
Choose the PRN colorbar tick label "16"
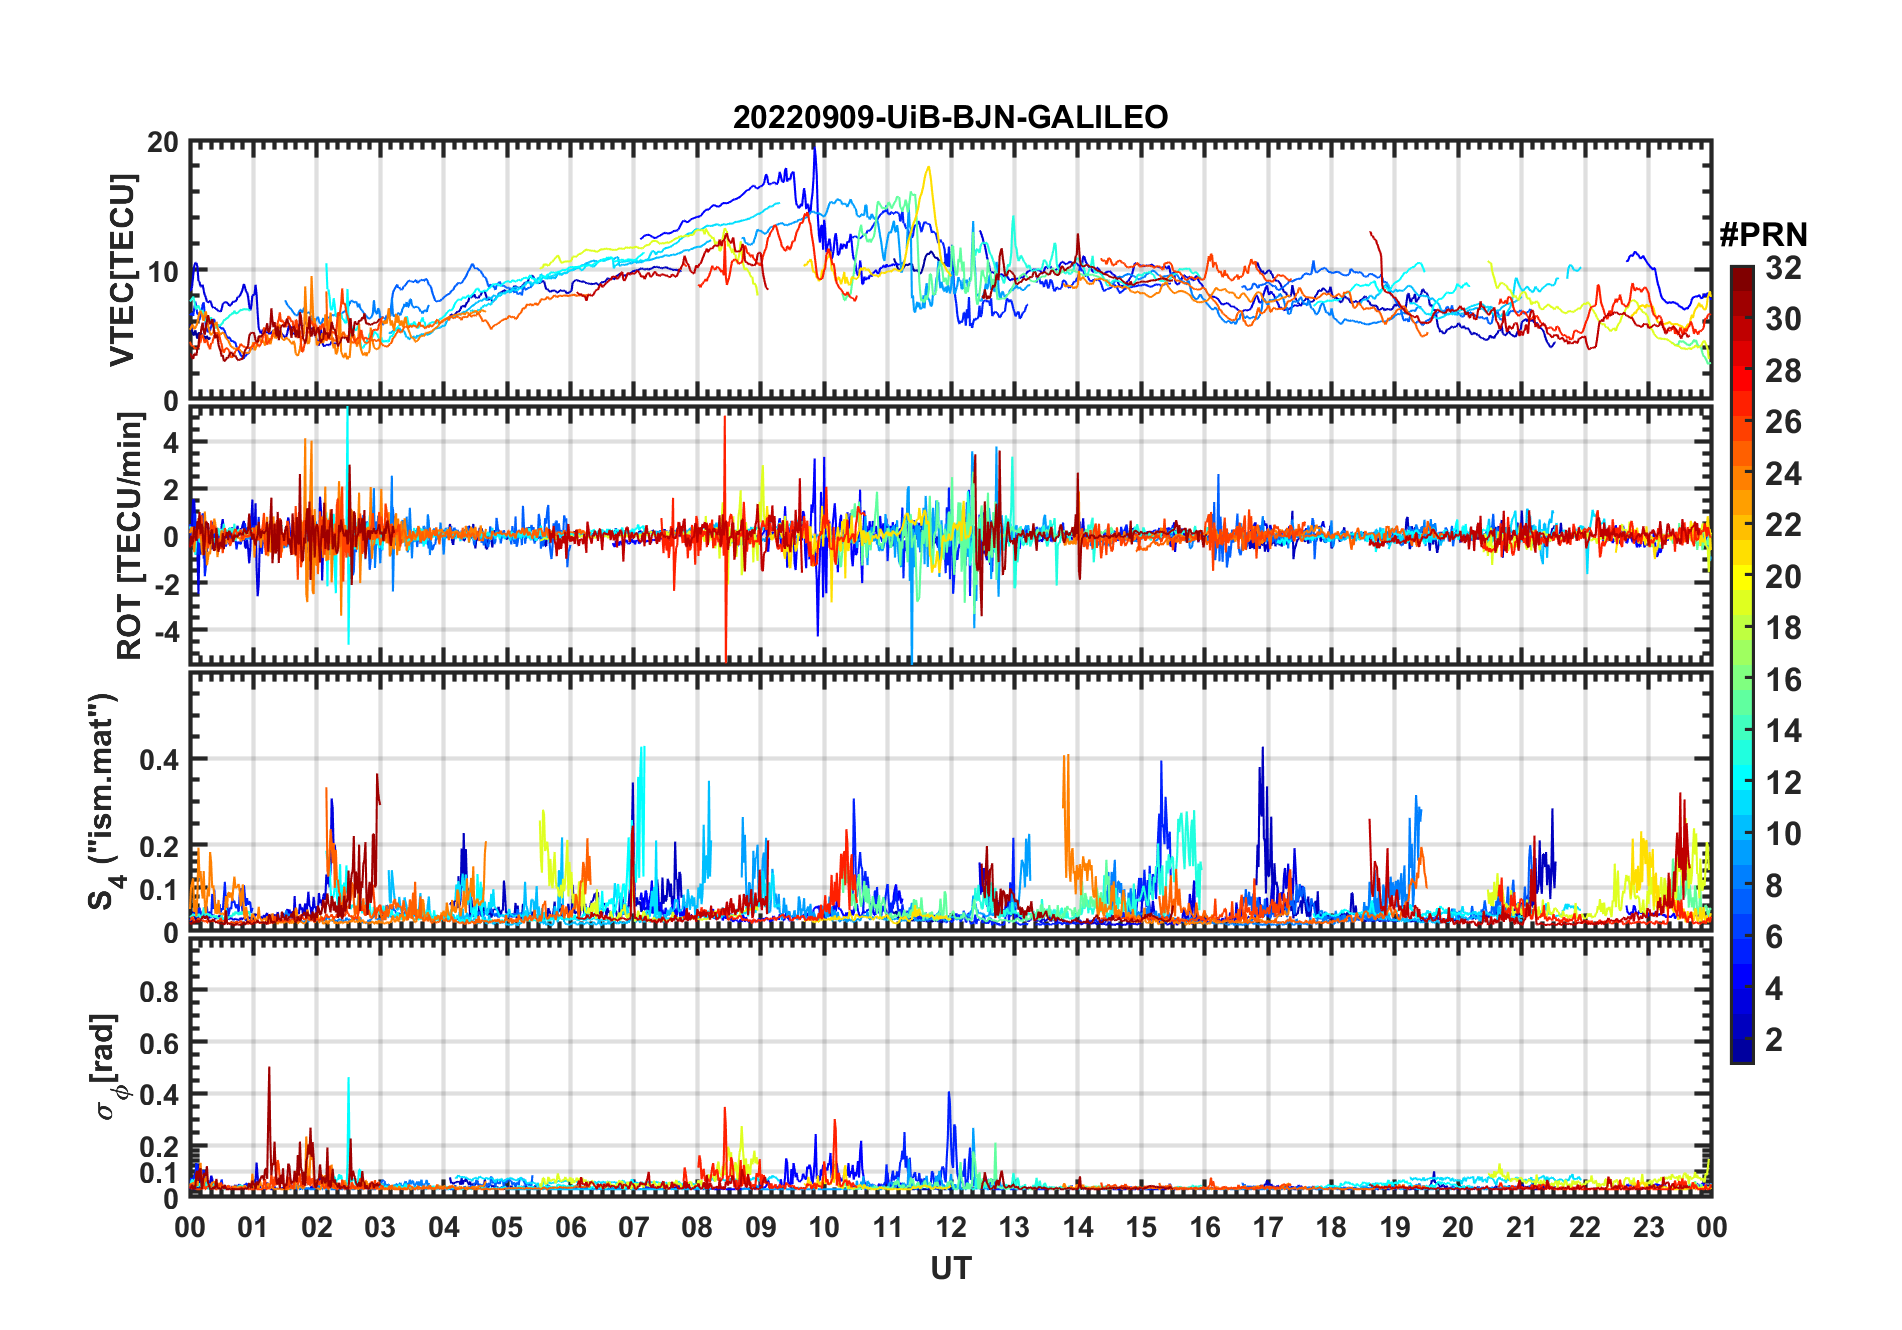[x=1783, y=680]
